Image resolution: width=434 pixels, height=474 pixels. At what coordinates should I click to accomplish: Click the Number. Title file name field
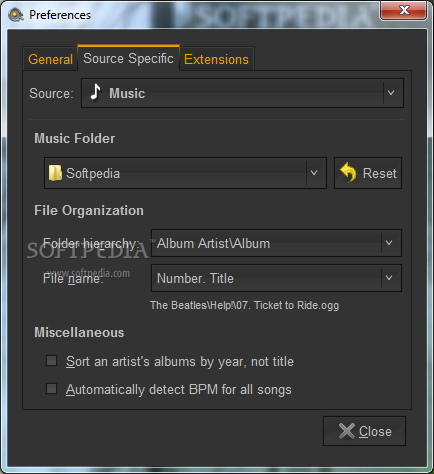pyautogui.click(x=276, y=278)
